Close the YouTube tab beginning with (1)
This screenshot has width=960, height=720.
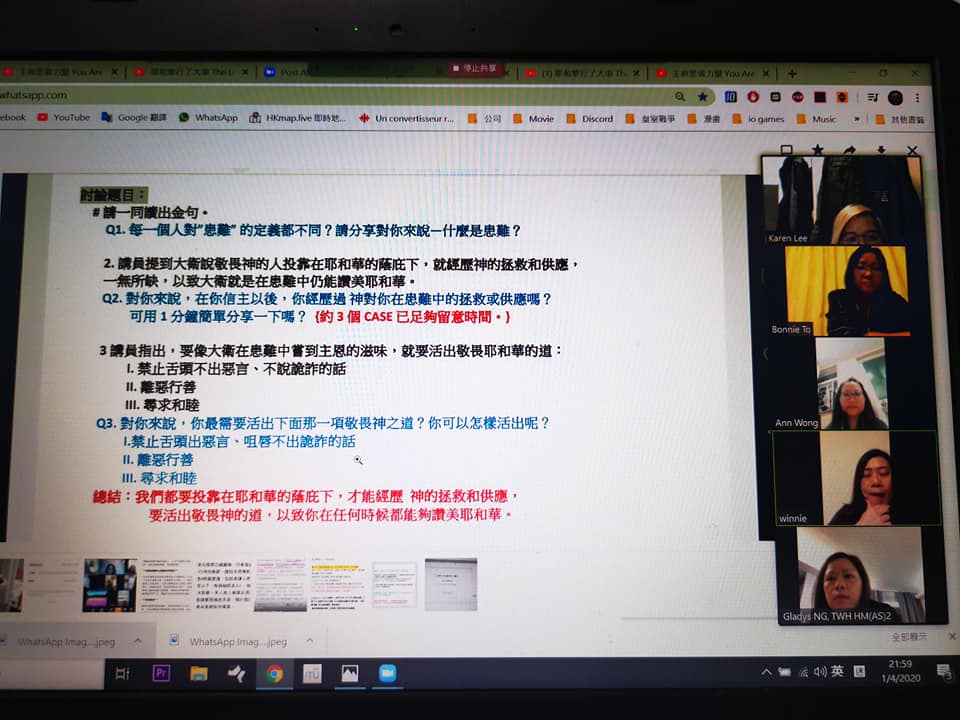636,73
